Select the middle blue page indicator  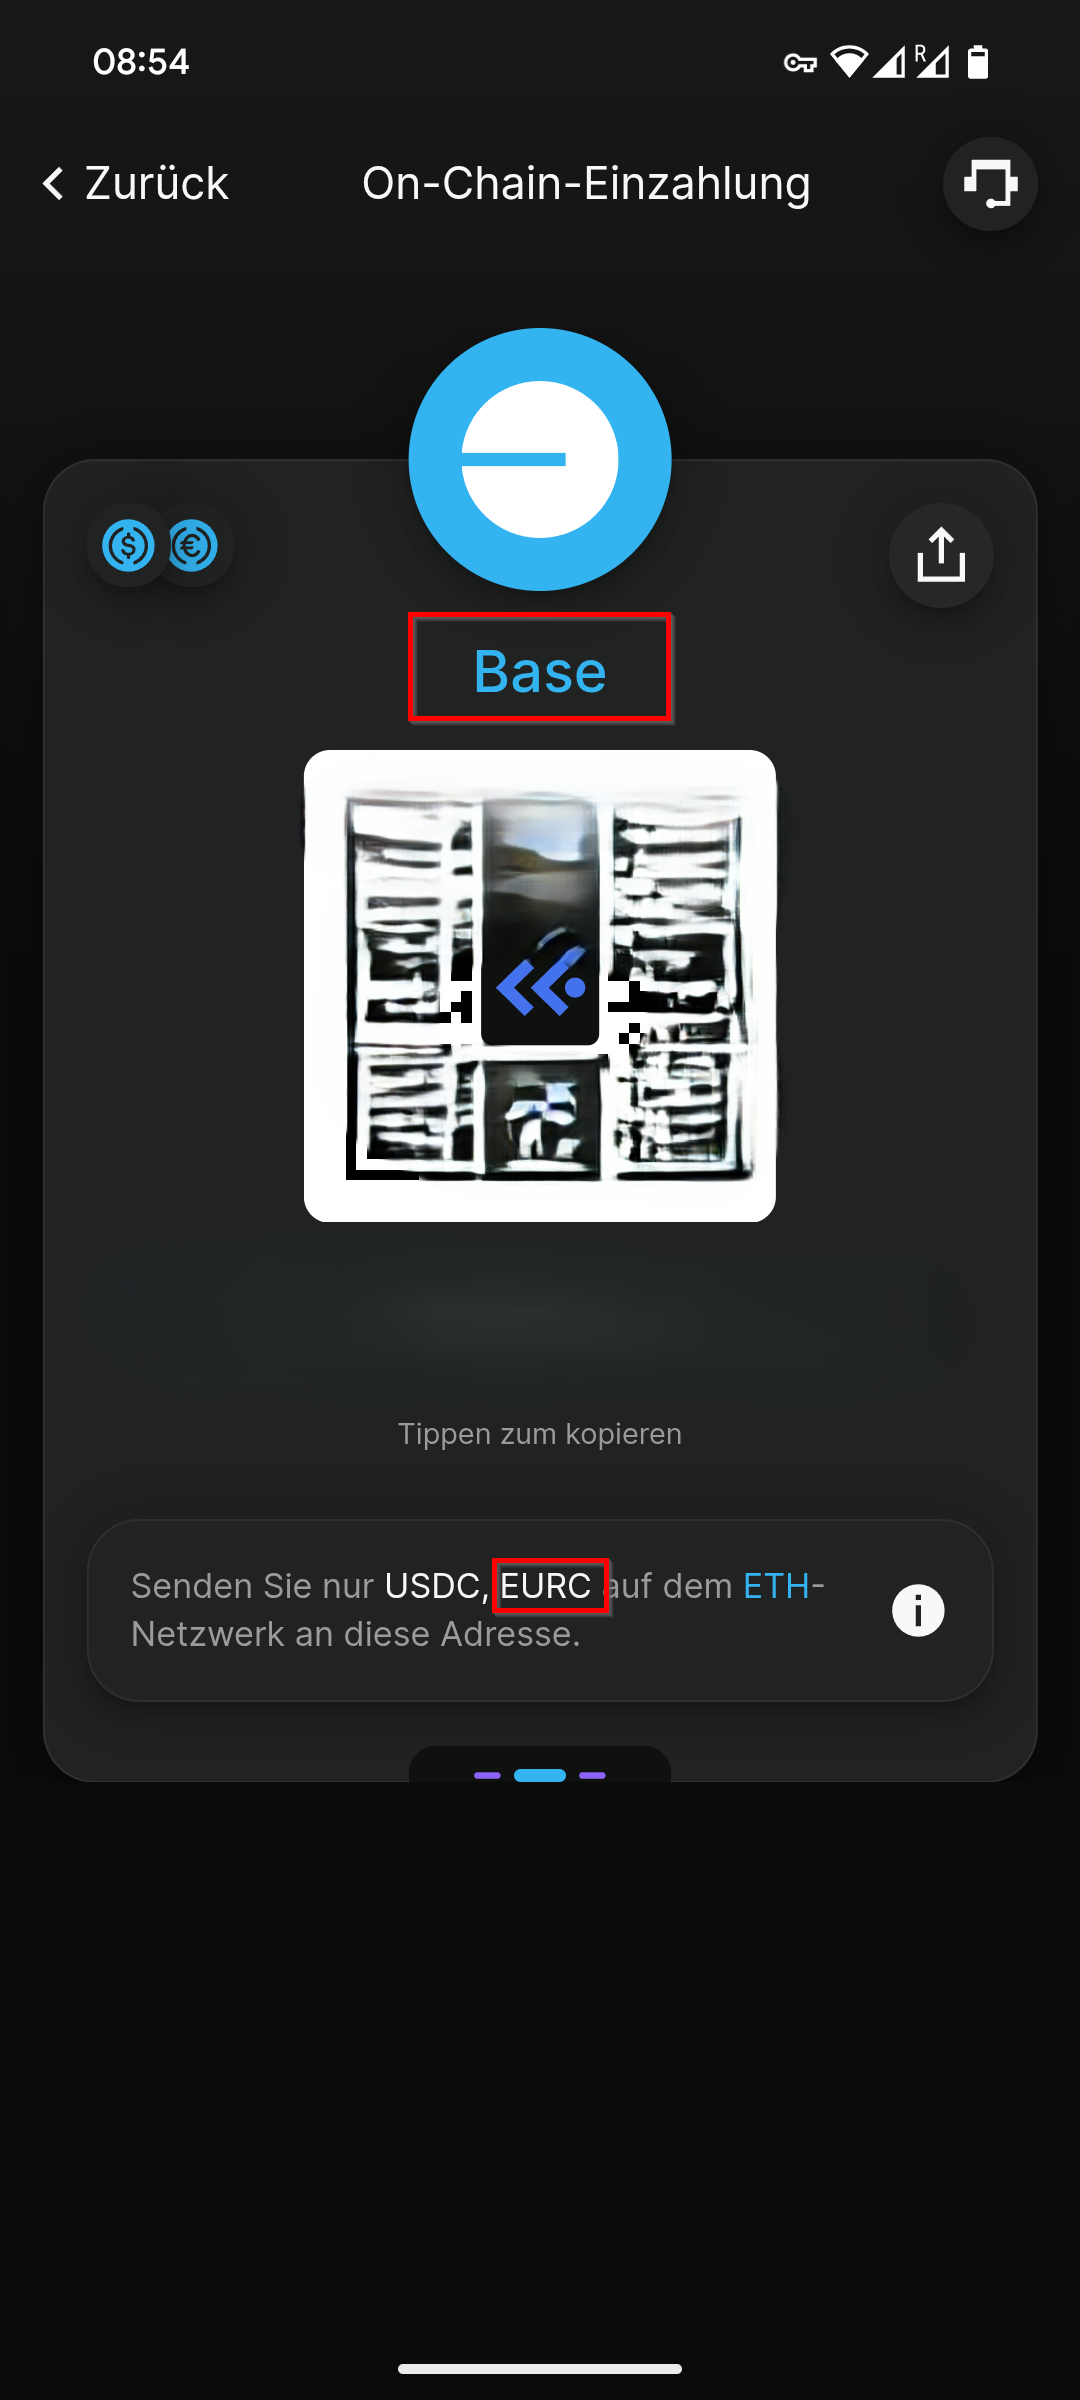tap(540, 1775)
